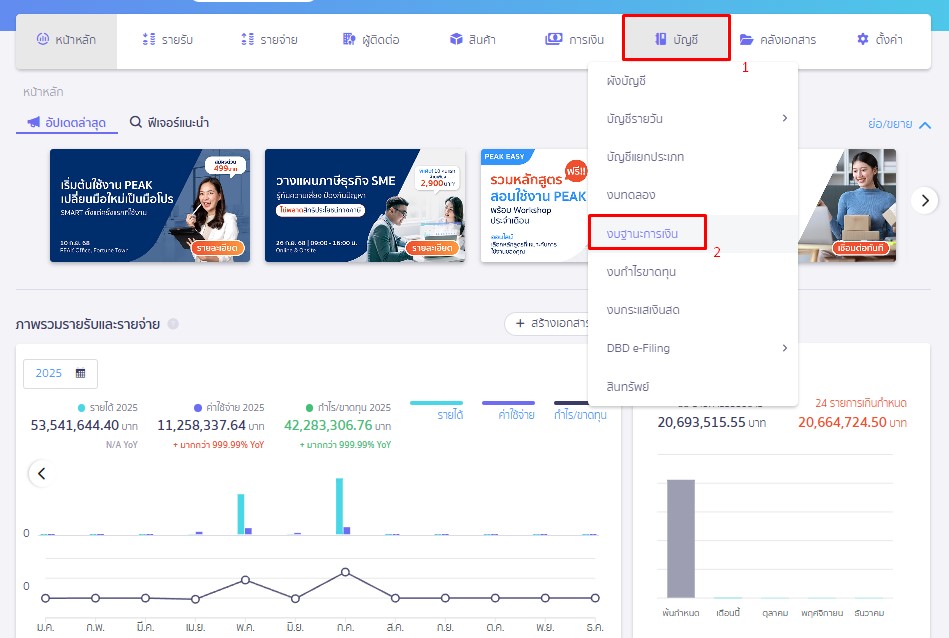The width and height of the screenshot is (949, 638).
Task: Open the หน้าหลัก home tab
Action: (66, 40)
